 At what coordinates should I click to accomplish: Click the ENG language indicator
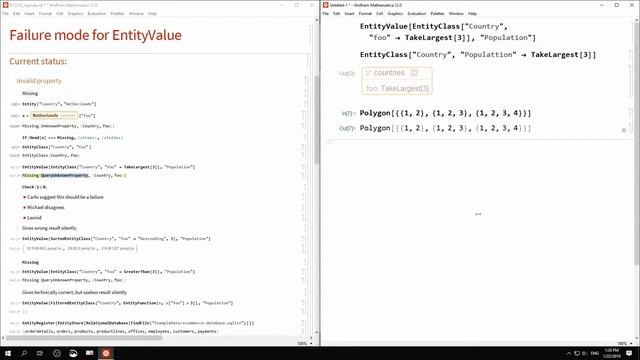(595, 353)
